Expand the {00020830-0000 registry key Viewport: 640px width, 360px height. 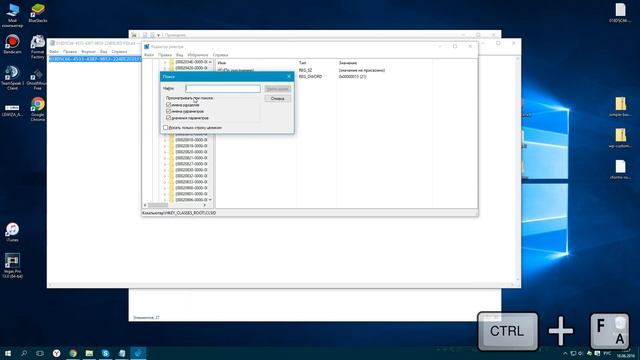pos(165,170)
